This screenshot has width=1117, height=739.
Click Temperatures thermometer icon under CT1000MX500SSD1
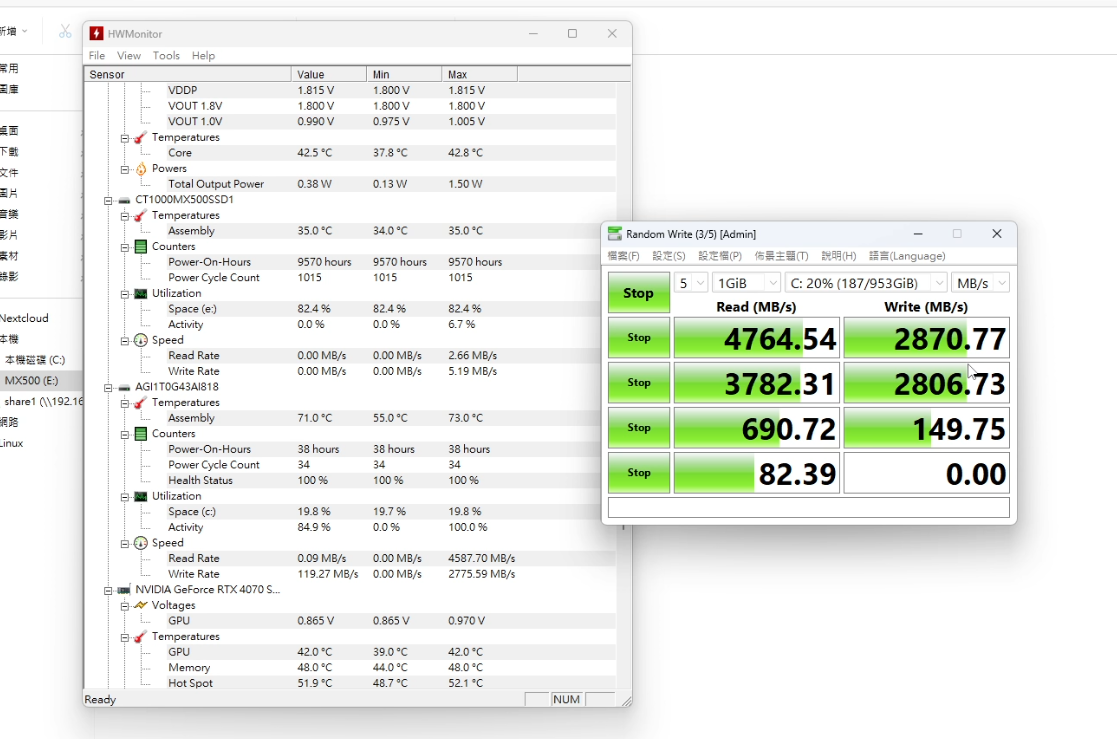(x=140, y=215)
